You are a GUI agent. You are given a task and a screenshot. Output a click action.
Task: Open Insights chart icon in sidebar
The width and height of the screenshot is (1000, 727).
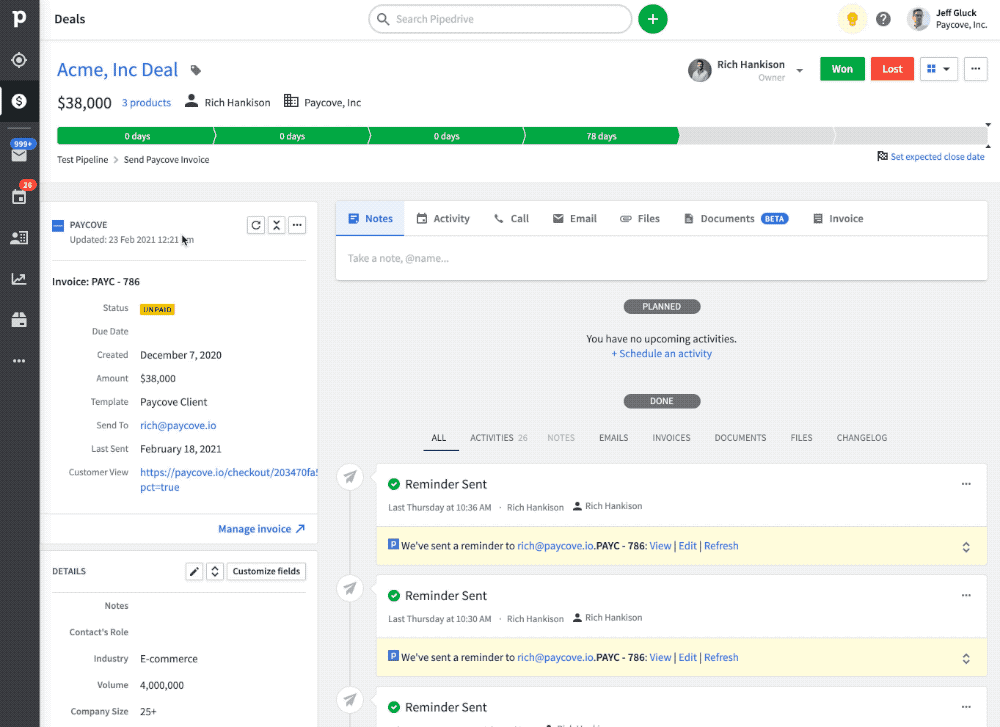[x=19, y=279]
